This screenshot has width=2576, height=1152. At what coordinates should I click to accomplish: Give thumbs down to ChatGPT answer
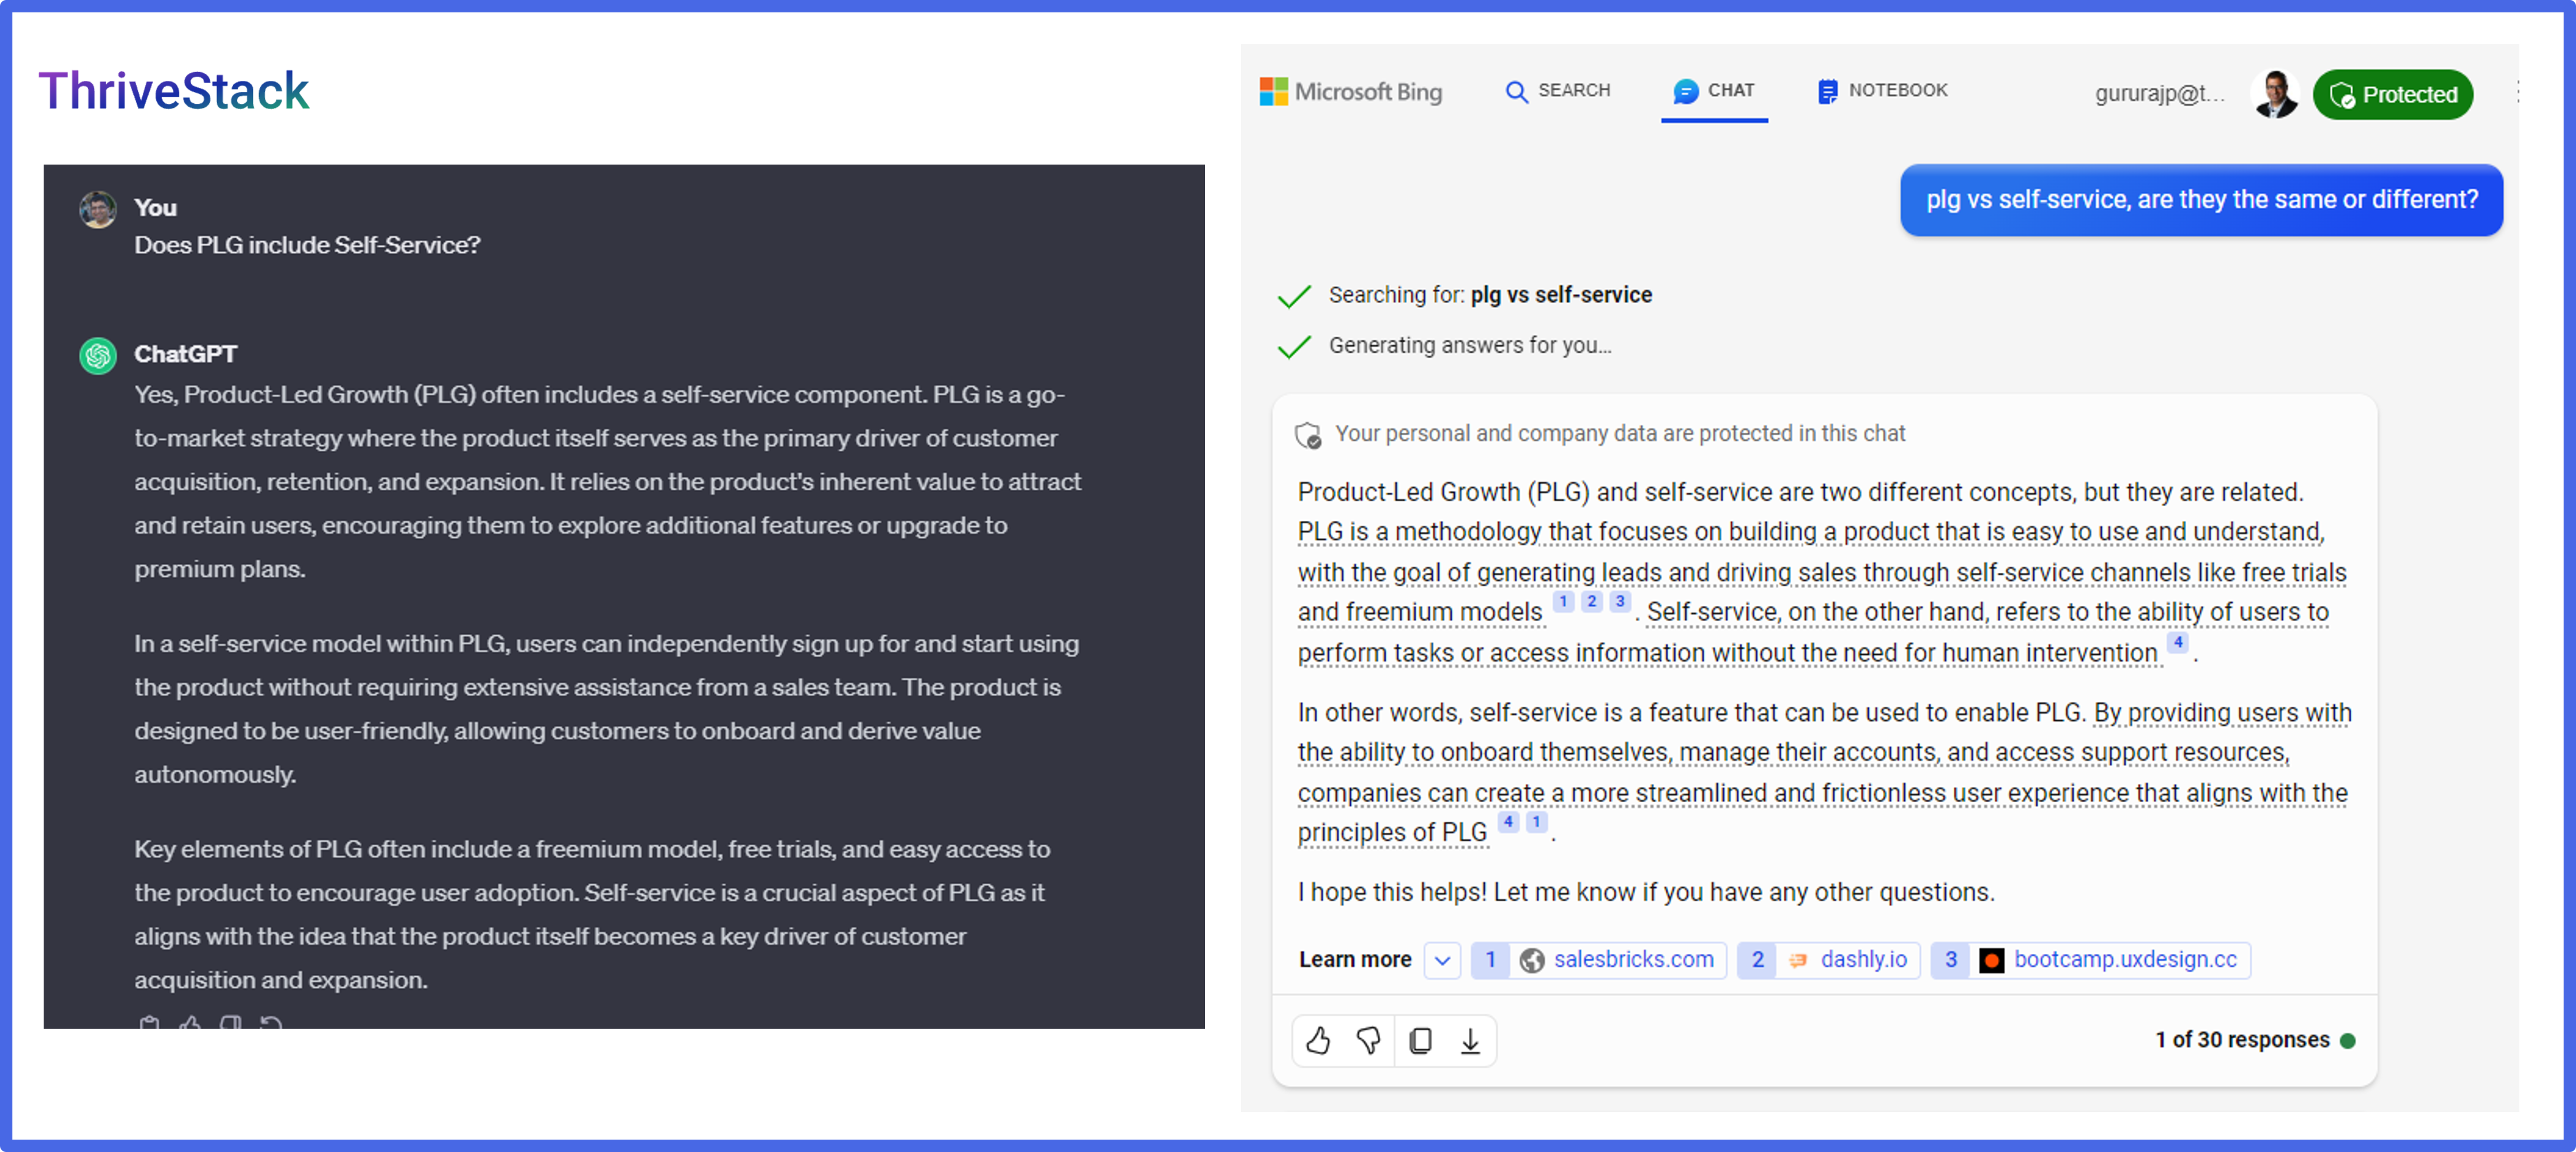coord(231,1022)
